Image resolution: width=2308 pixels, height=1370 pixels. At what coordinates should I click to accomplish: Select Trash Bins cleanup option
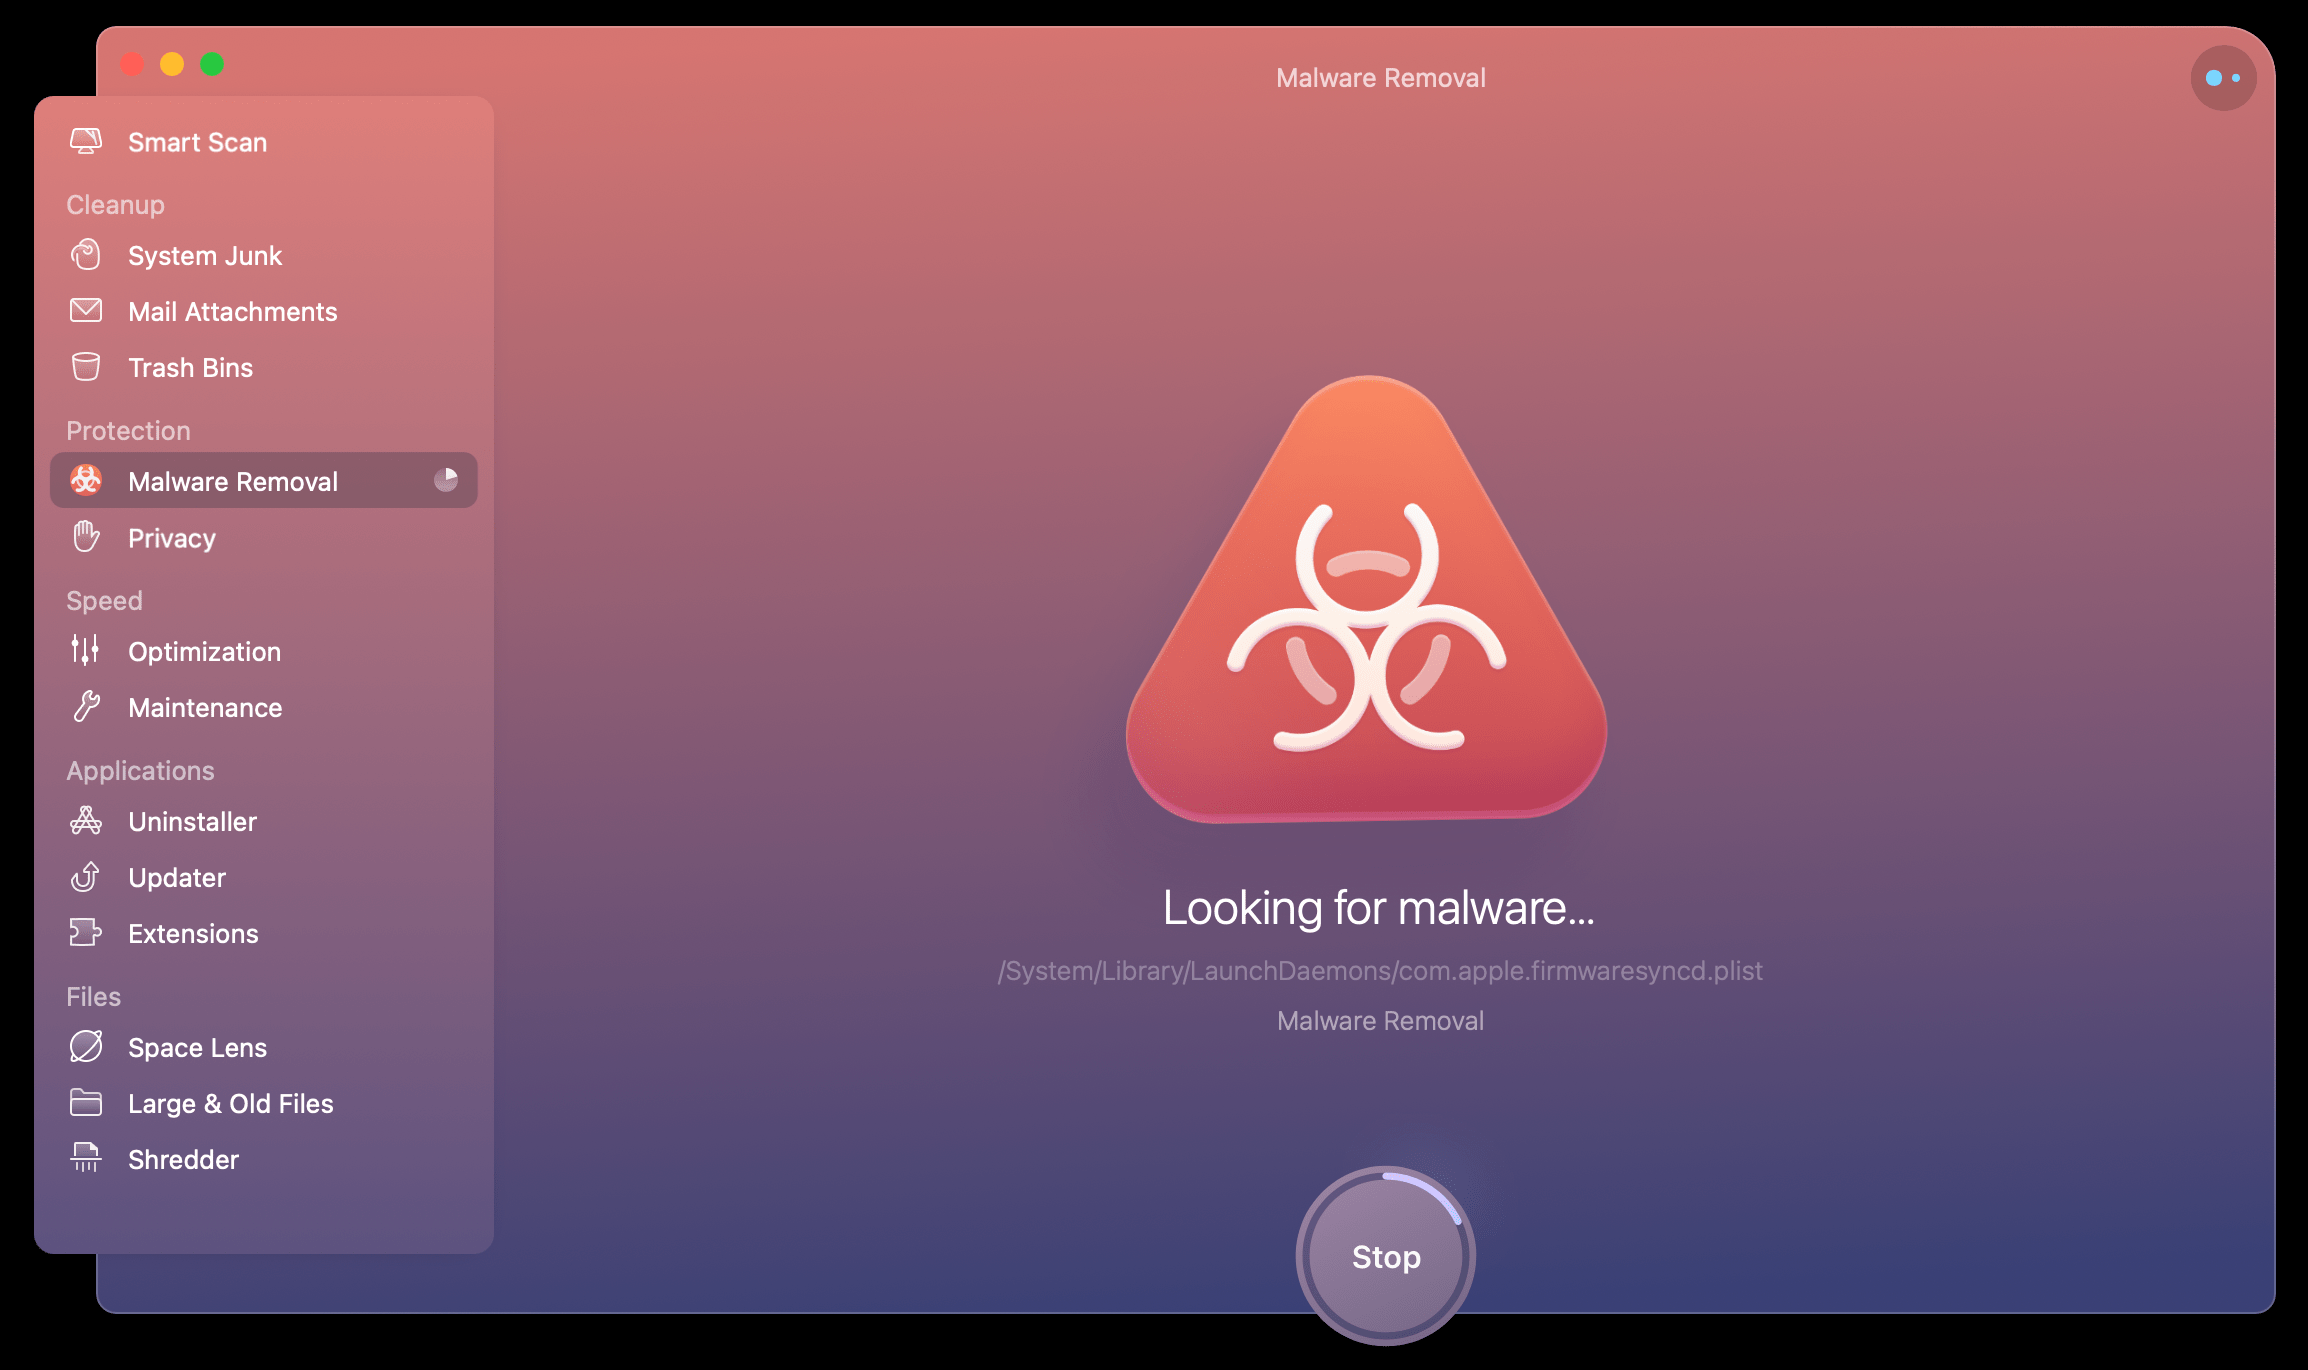189,367
